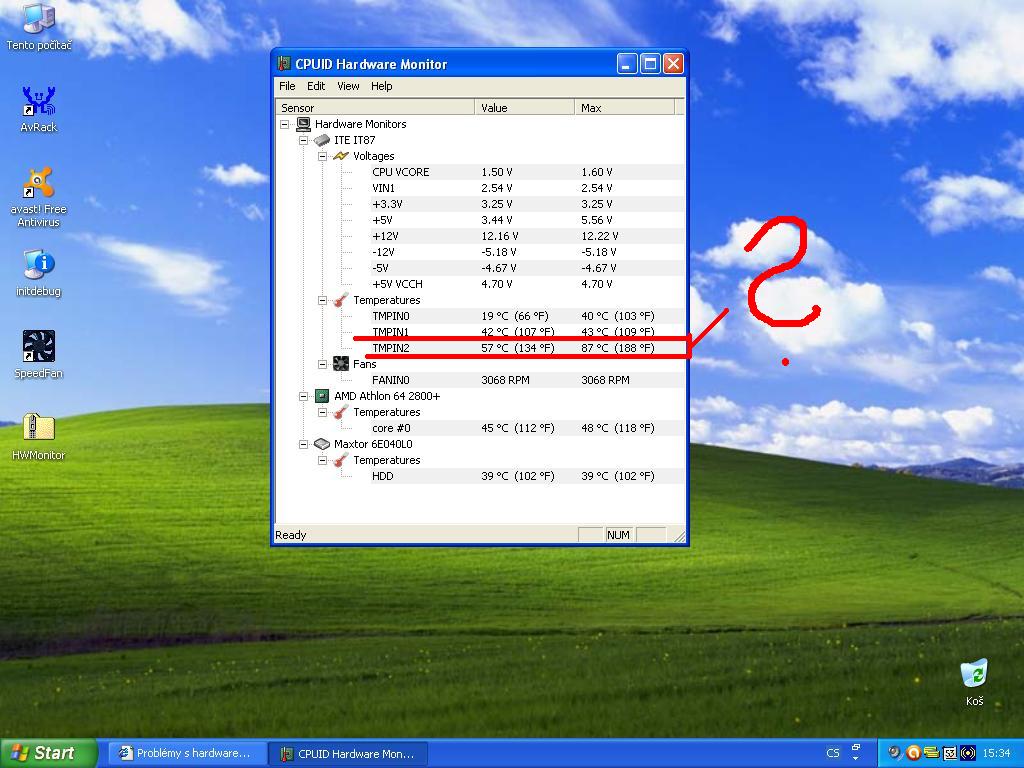Open the View menu
Image resolution: width=1024 pixels, height=768 pixels.
(348, 86)
